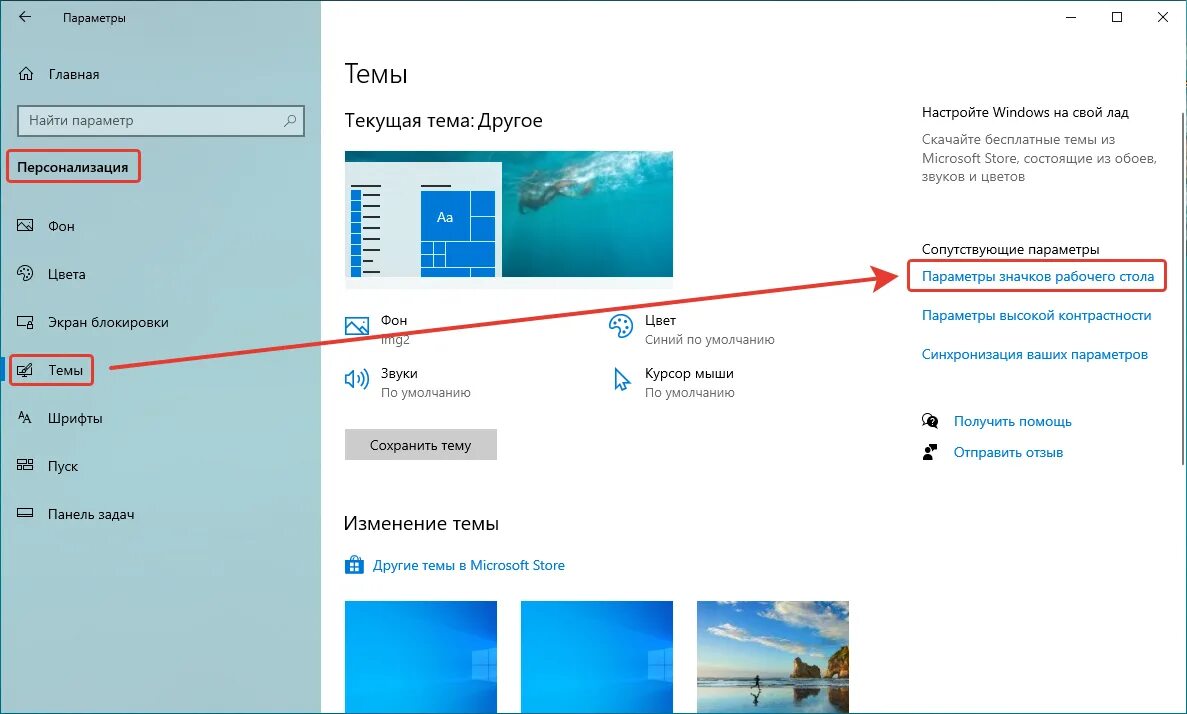Click the Панель задач bar icon
1187x714 pixels.
point(25,513)
